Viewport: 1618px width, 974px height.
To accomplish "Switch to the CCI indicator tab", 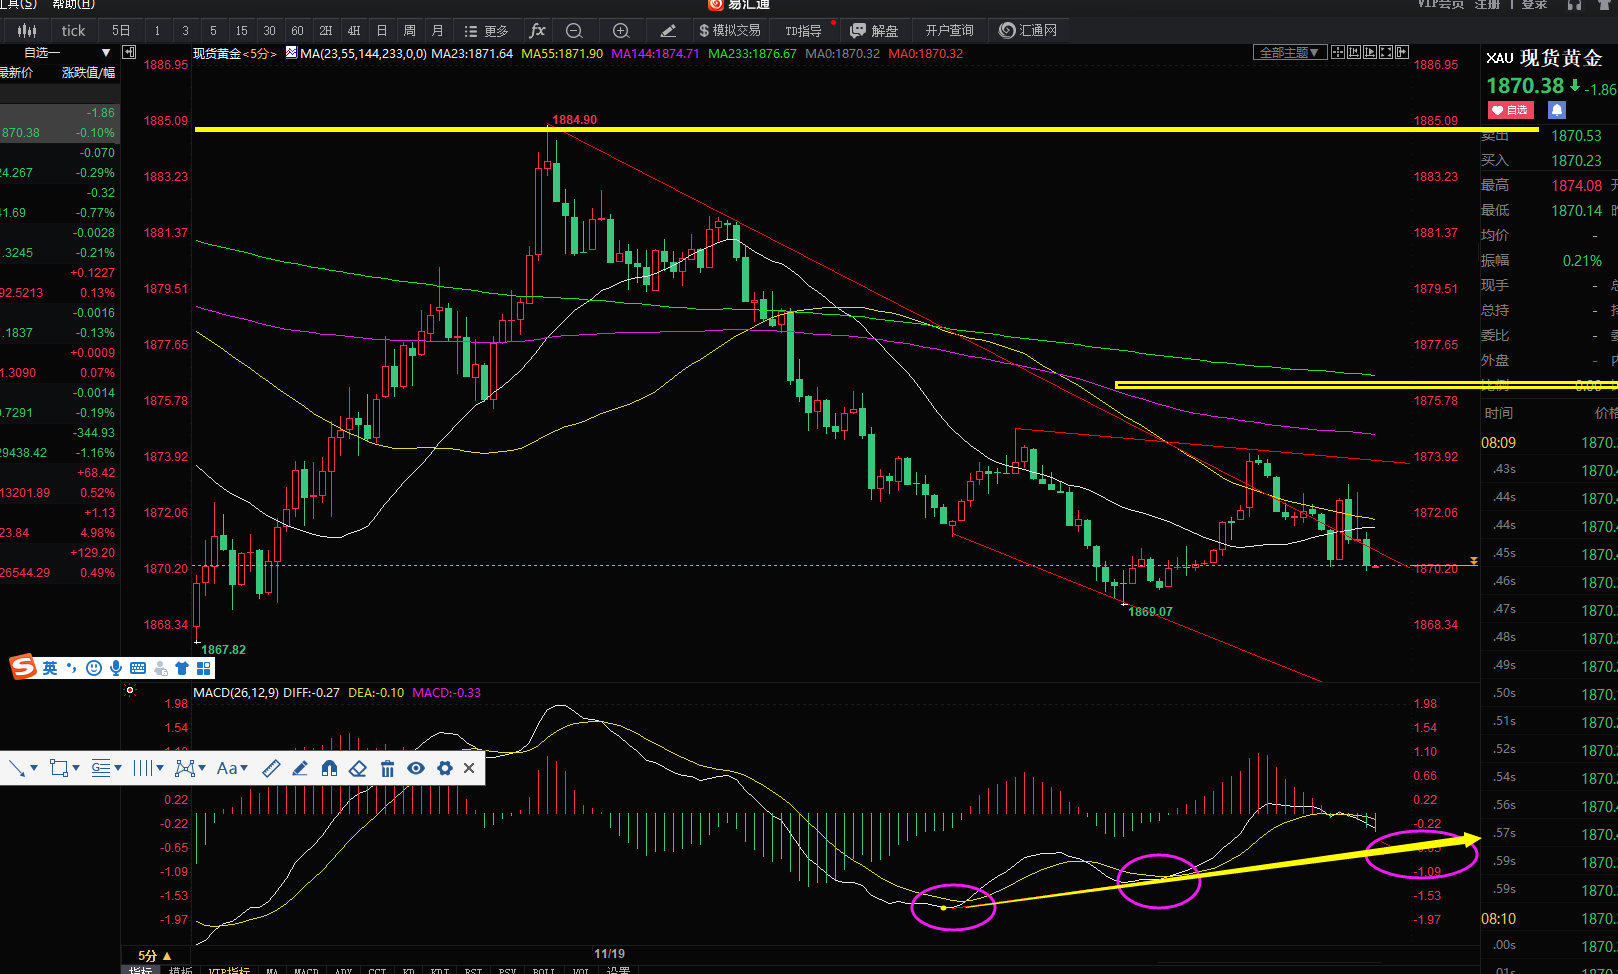I will point(377,970).
